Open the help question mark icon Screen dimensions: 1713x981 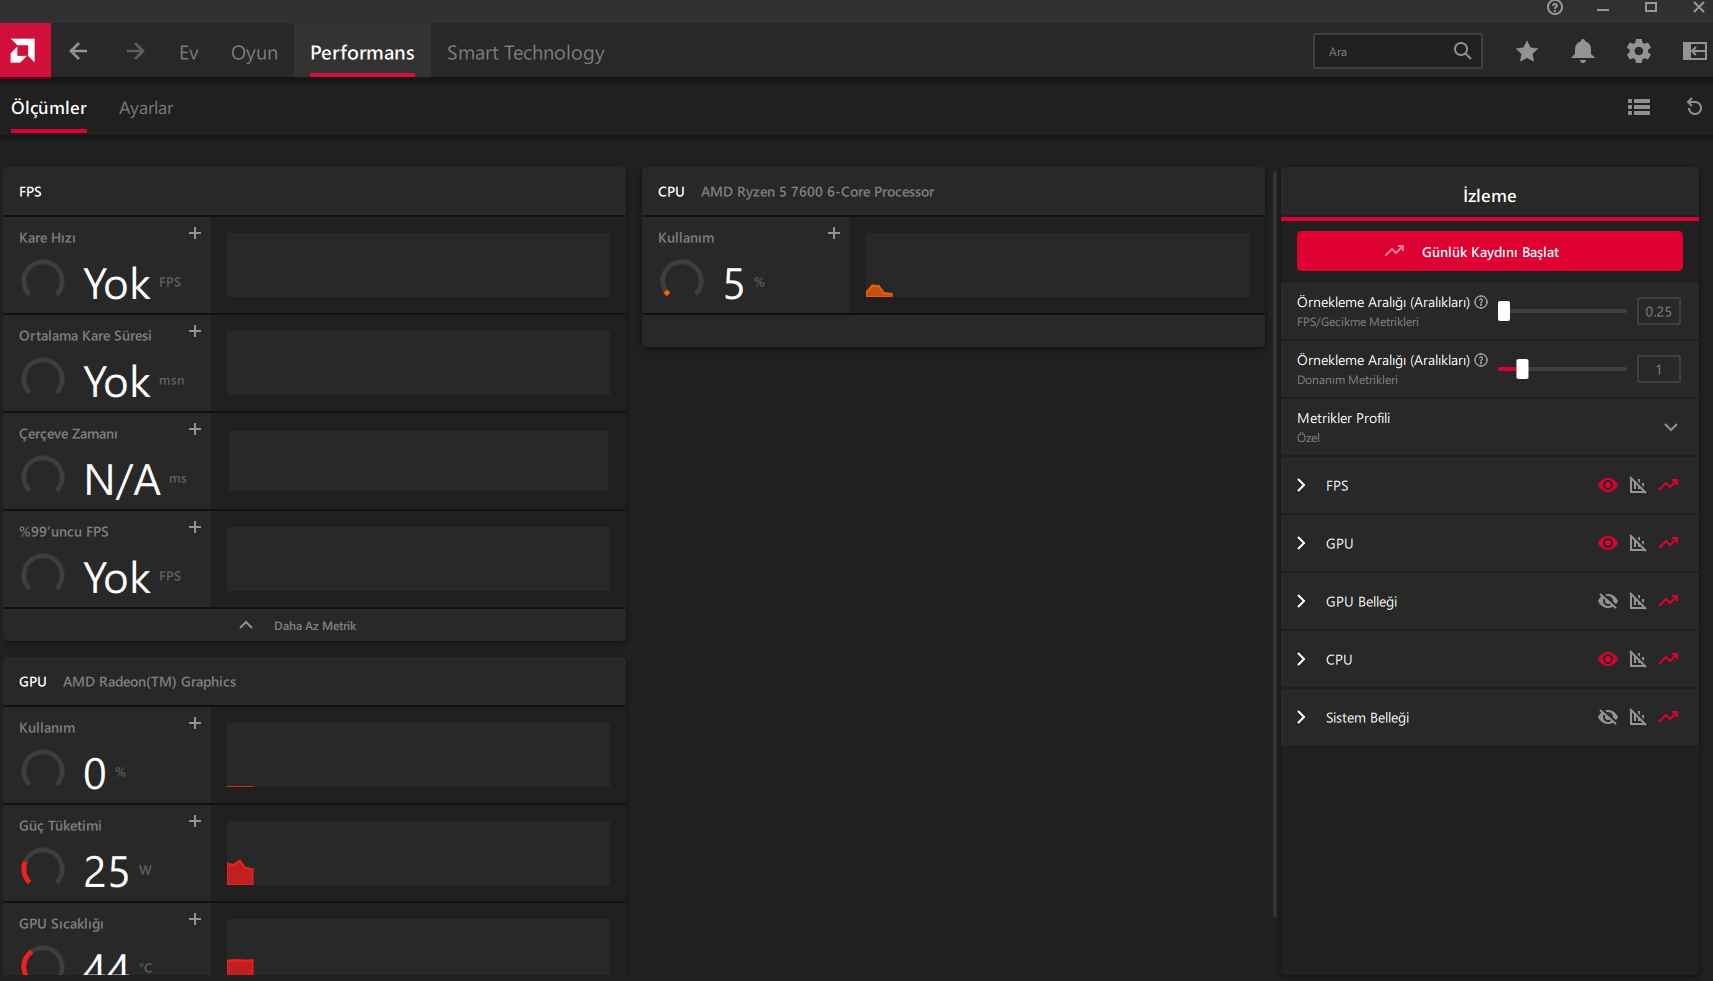click(1554, 8)
